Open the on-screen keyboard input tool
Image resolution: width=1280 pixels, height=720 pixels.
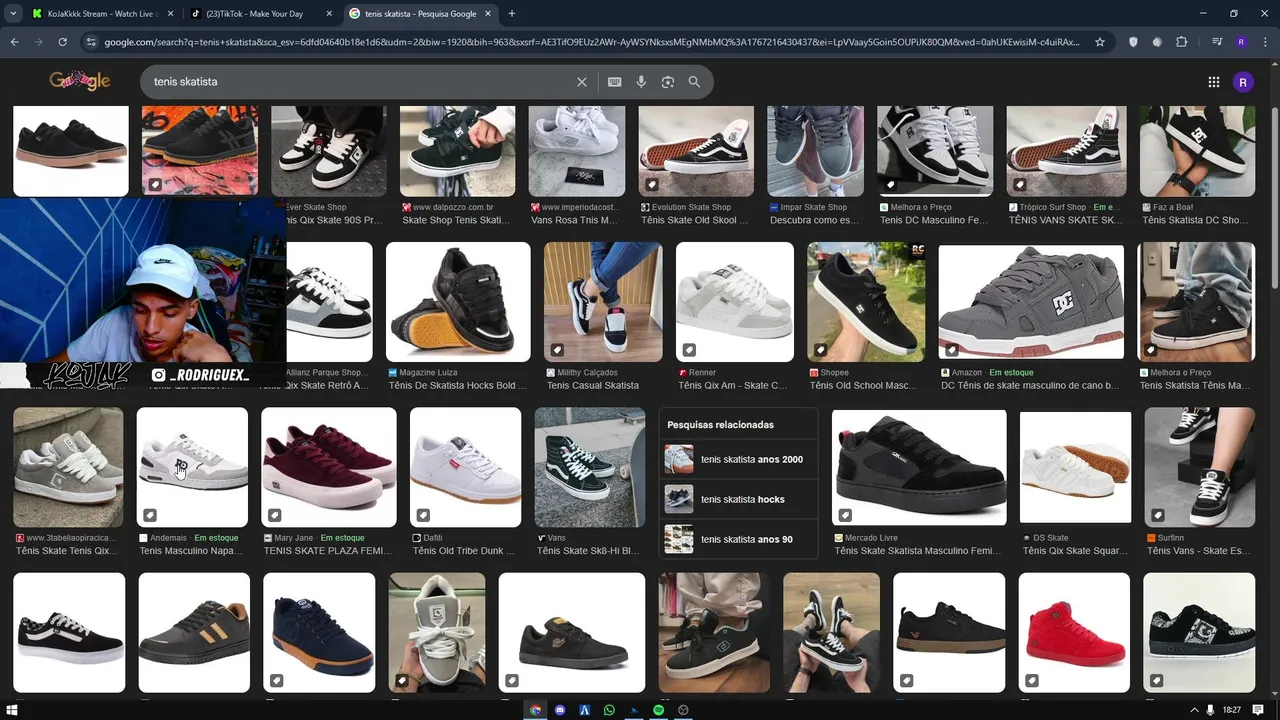pyautogui.click(x=615, y=82)
